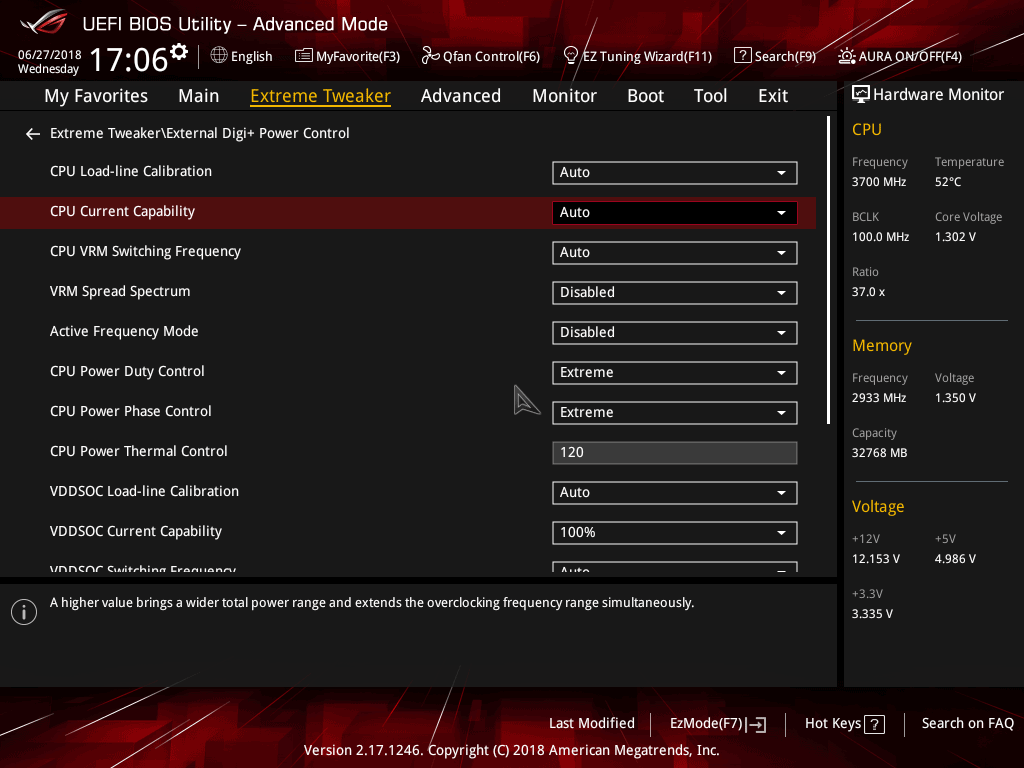Image resolution: width=1024 pixels, height=768 pixels.
Task: Click the Hot Keys question mark icon
Action: pyautogui.click(x=874, y=724)
